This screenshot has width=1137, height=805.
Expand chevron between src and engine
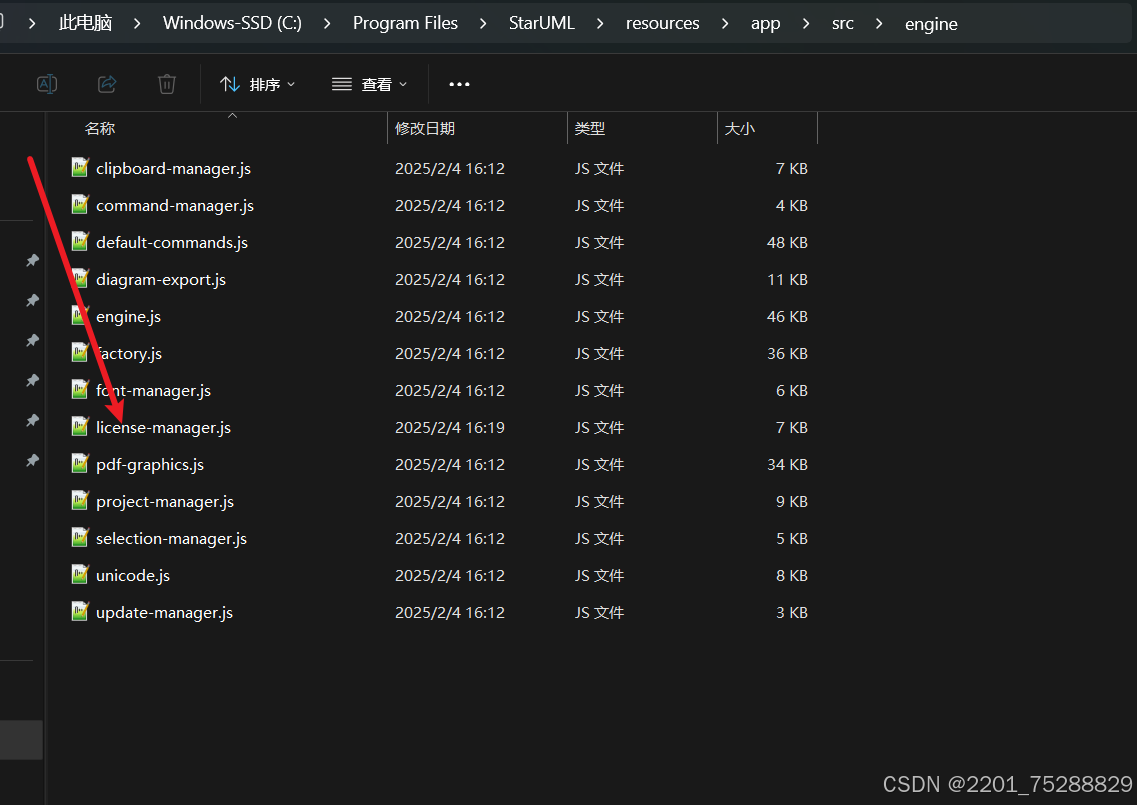click(x=879, y=23)
